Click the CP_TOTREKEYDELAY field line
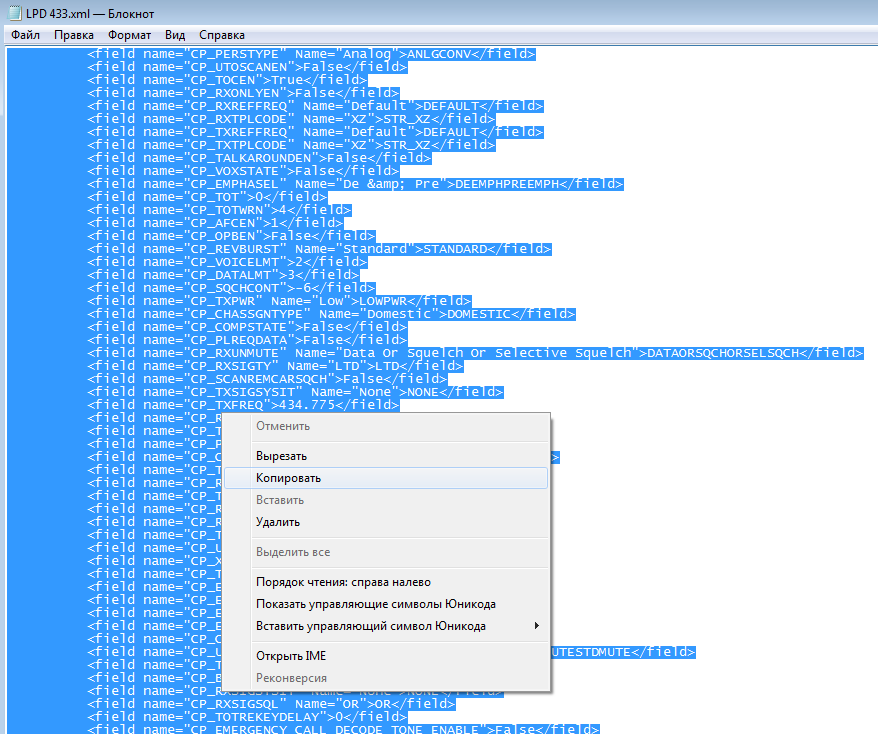The width and height of the screenshot is (878, 734). pos(247,717)
